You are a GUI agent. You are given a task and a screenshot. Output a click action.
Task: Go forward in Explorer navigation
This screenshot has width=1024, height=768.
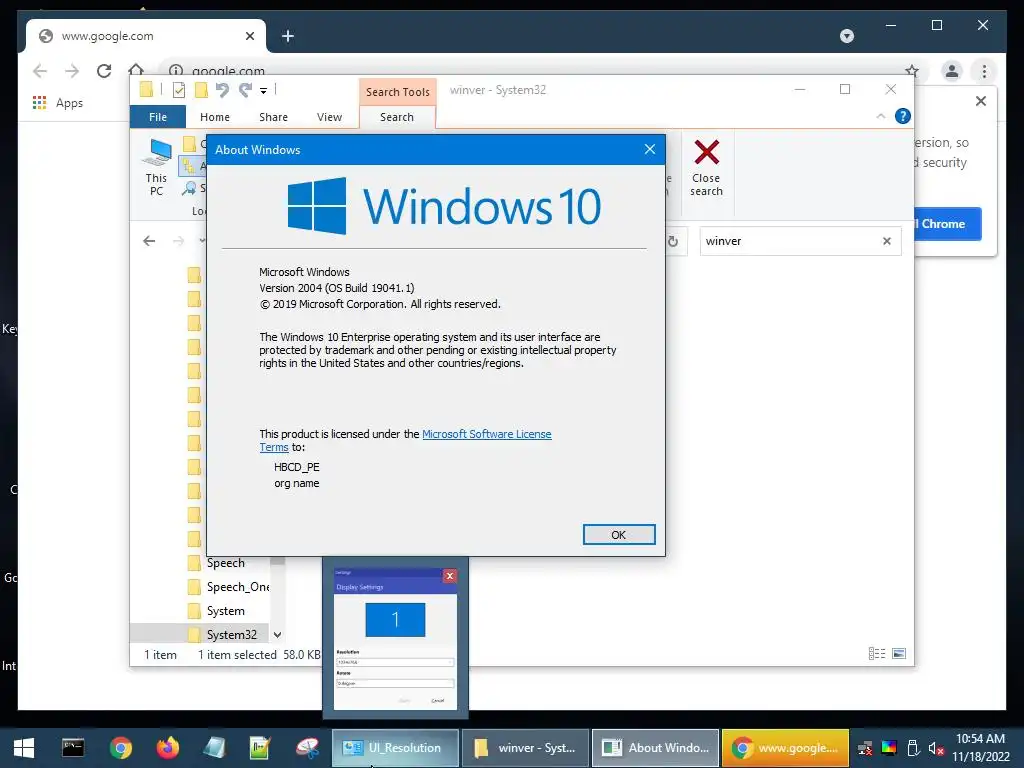(178, 241)
